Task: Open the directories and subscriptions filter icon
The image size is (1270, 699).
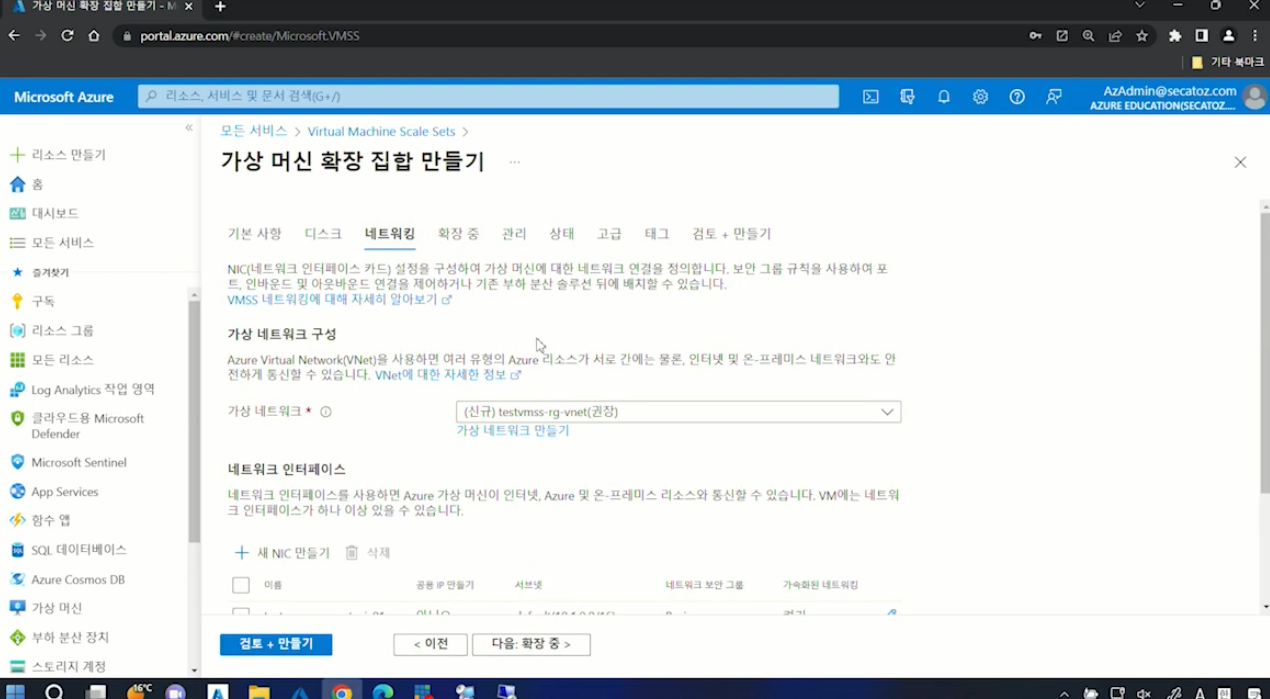Action: pos(907,97)
